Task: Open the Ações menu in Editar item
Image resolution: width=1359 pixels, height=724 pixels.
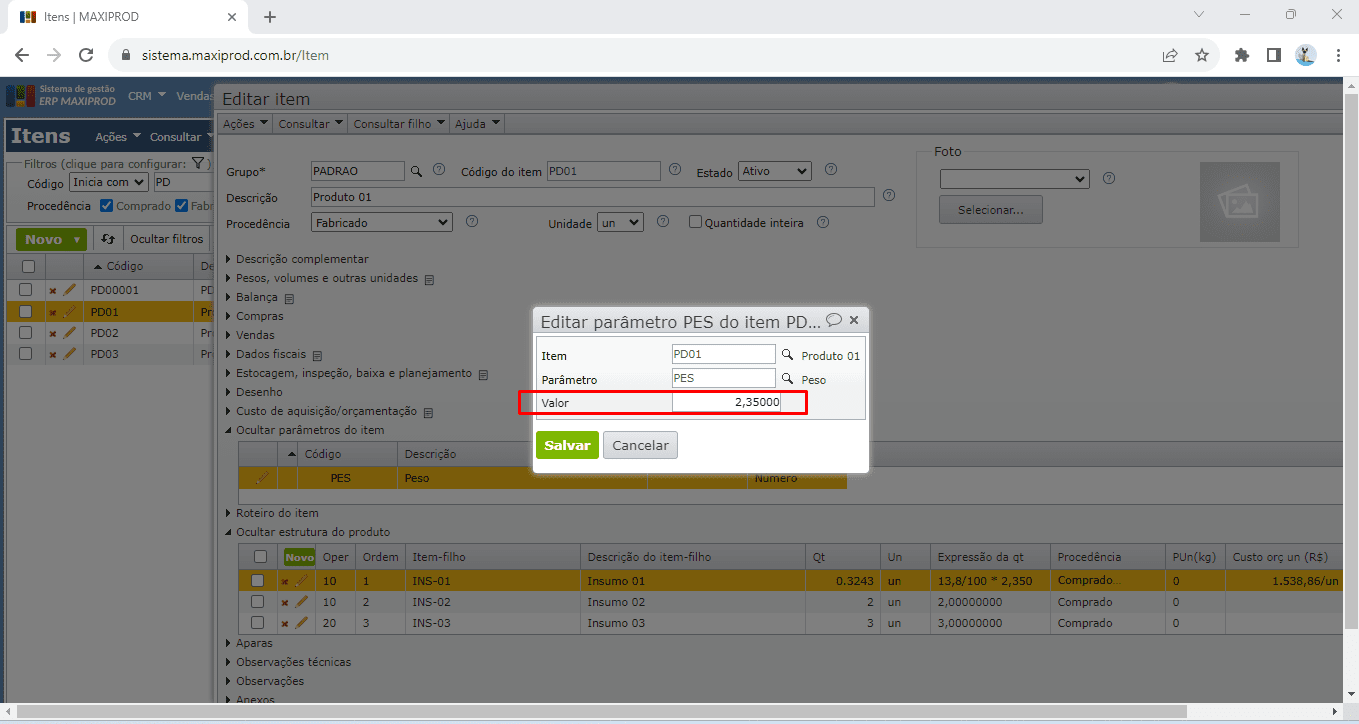Action: pyautogui.click(x=245, y=124)
